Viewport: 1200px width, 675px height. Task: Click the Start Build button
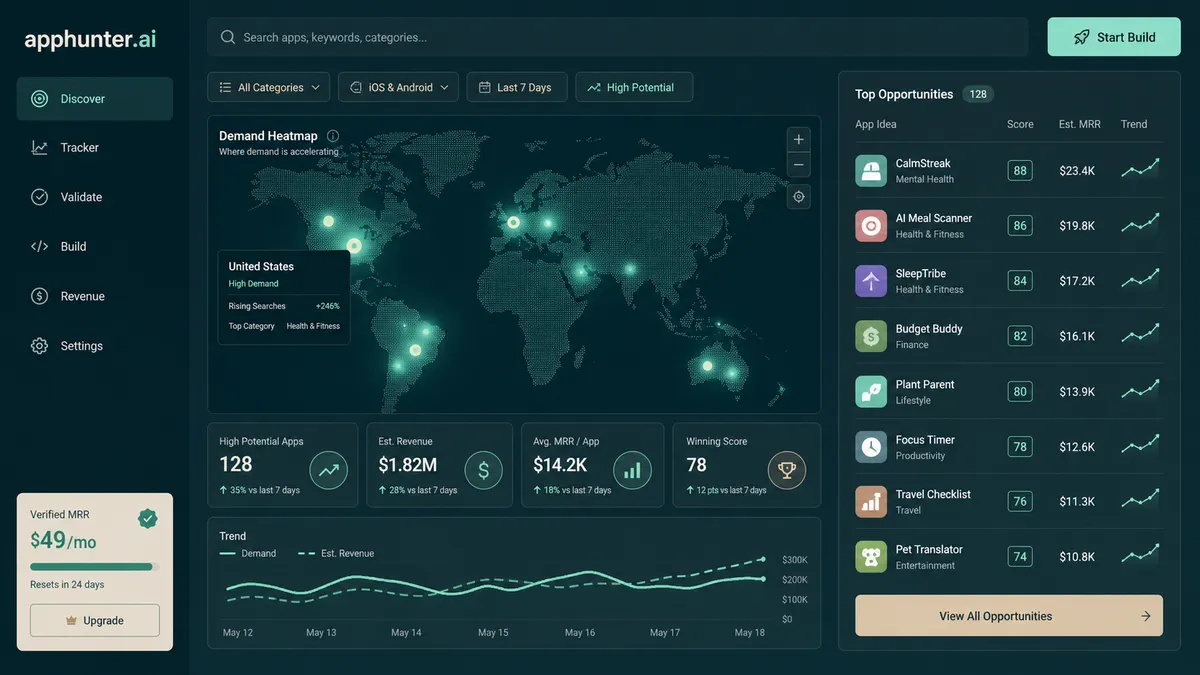[x=1114, y=37]
